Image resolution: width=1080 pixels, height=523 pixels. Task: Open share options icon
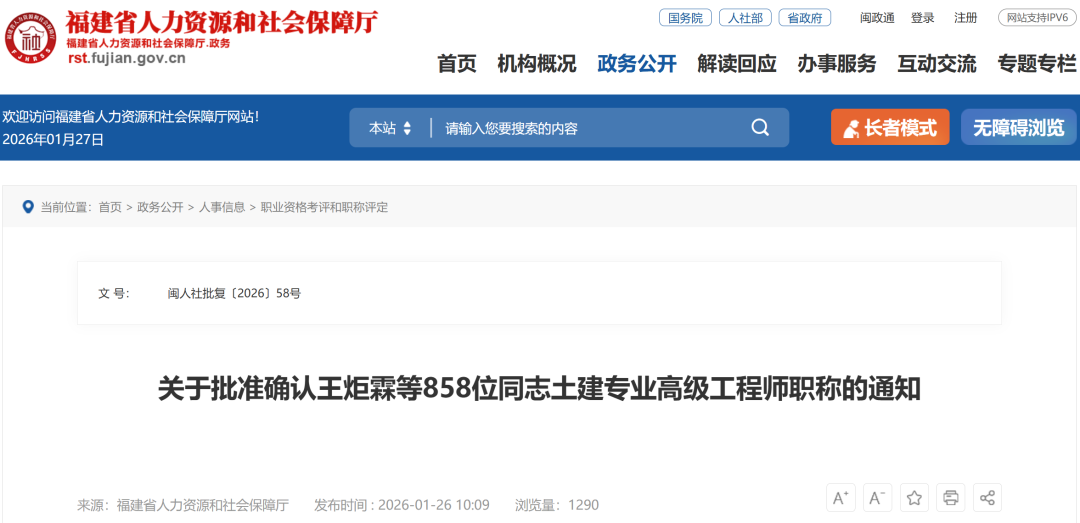(987, 498)
